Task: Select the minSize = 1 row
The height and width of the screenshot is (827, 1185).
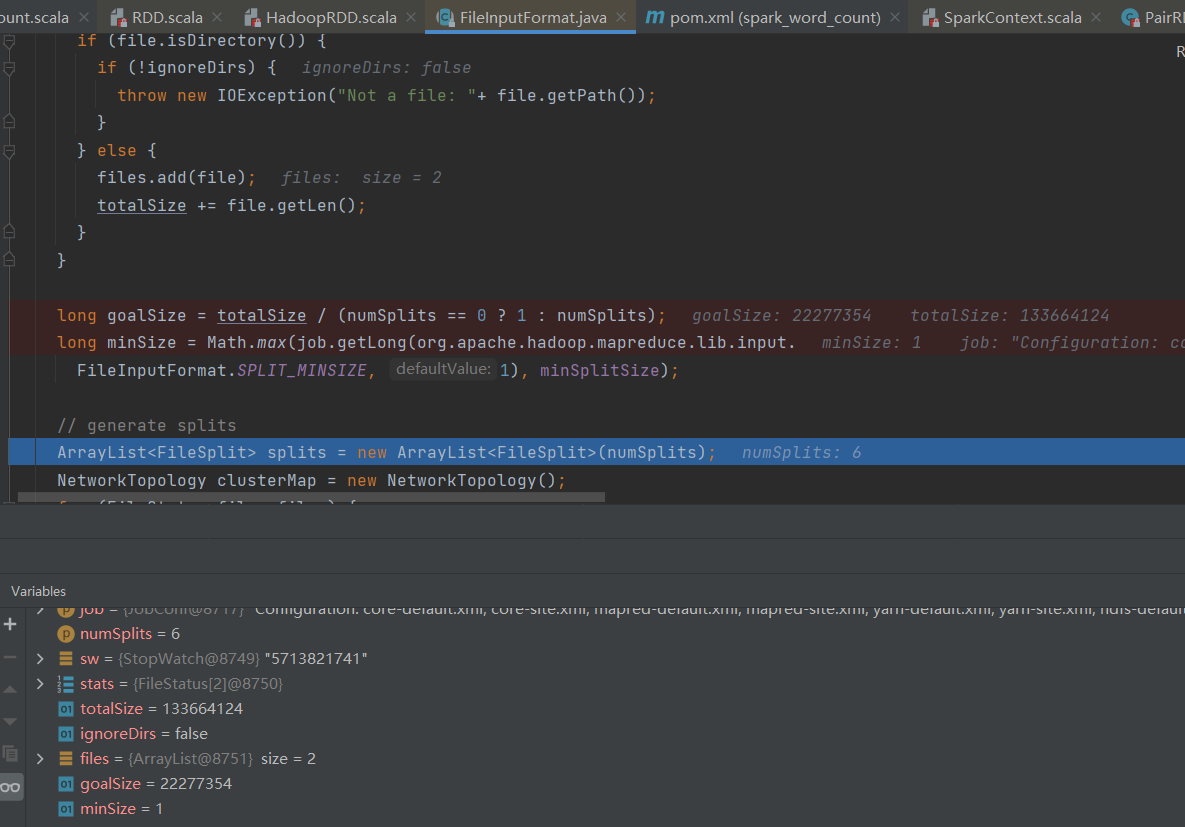Action: (605, 808)
